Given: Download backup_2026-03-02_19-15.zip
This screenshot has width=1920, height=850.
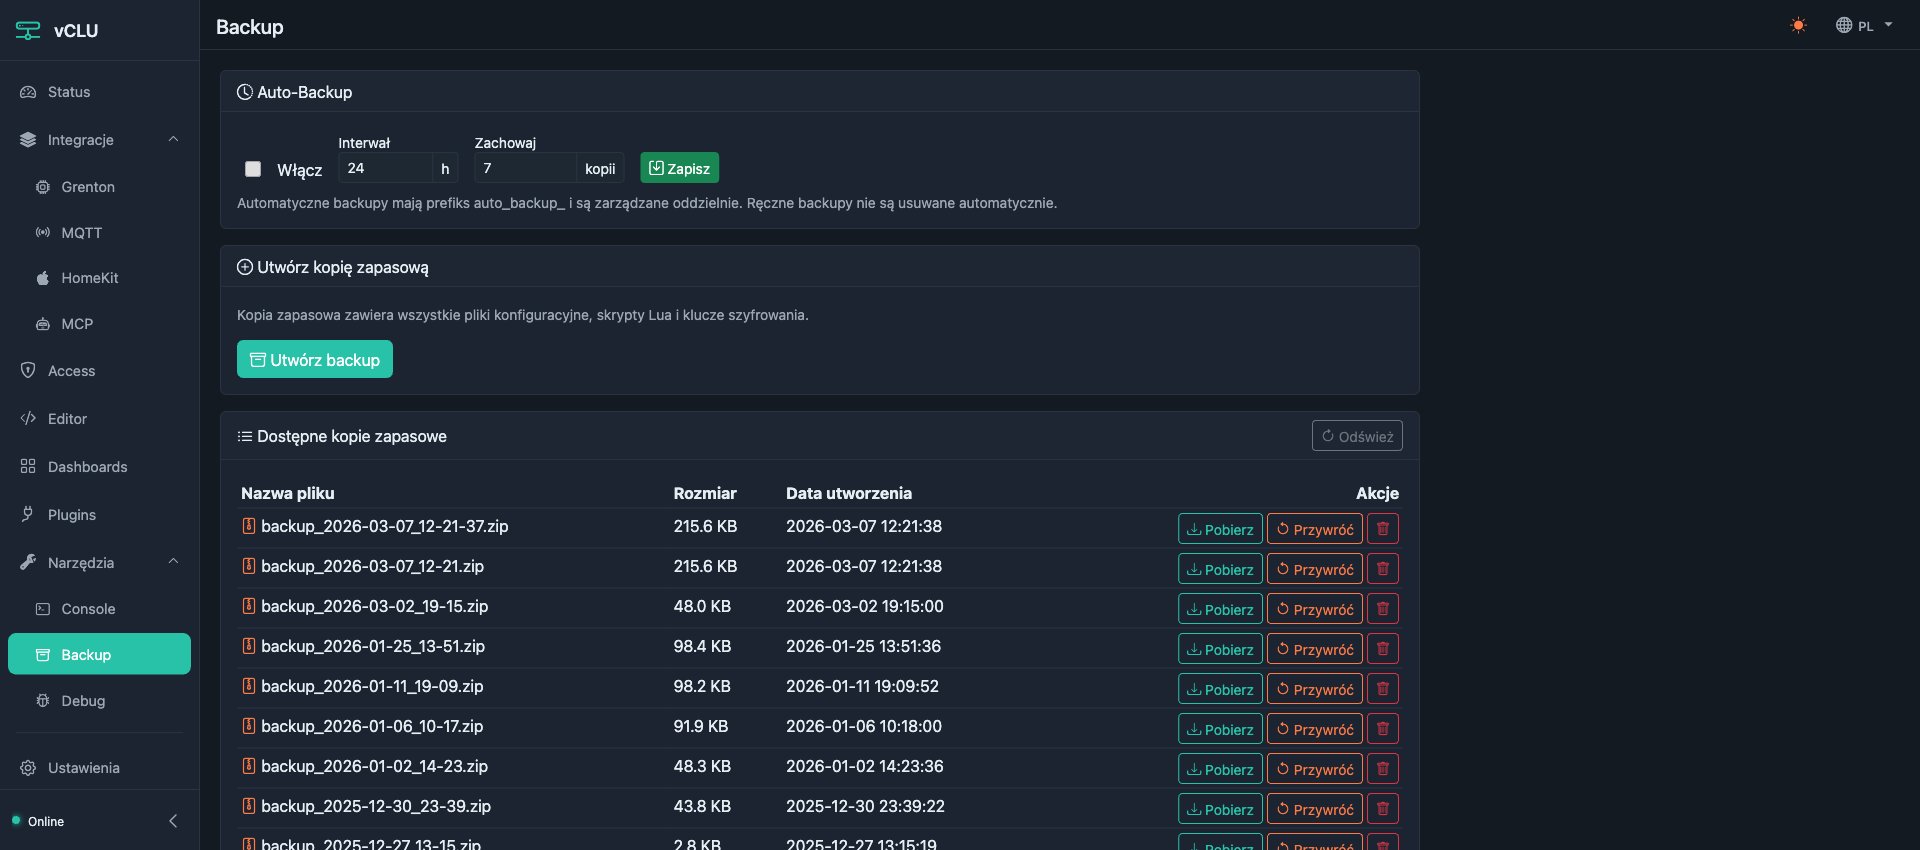Looking at the screenshot, I should 1220,609.
